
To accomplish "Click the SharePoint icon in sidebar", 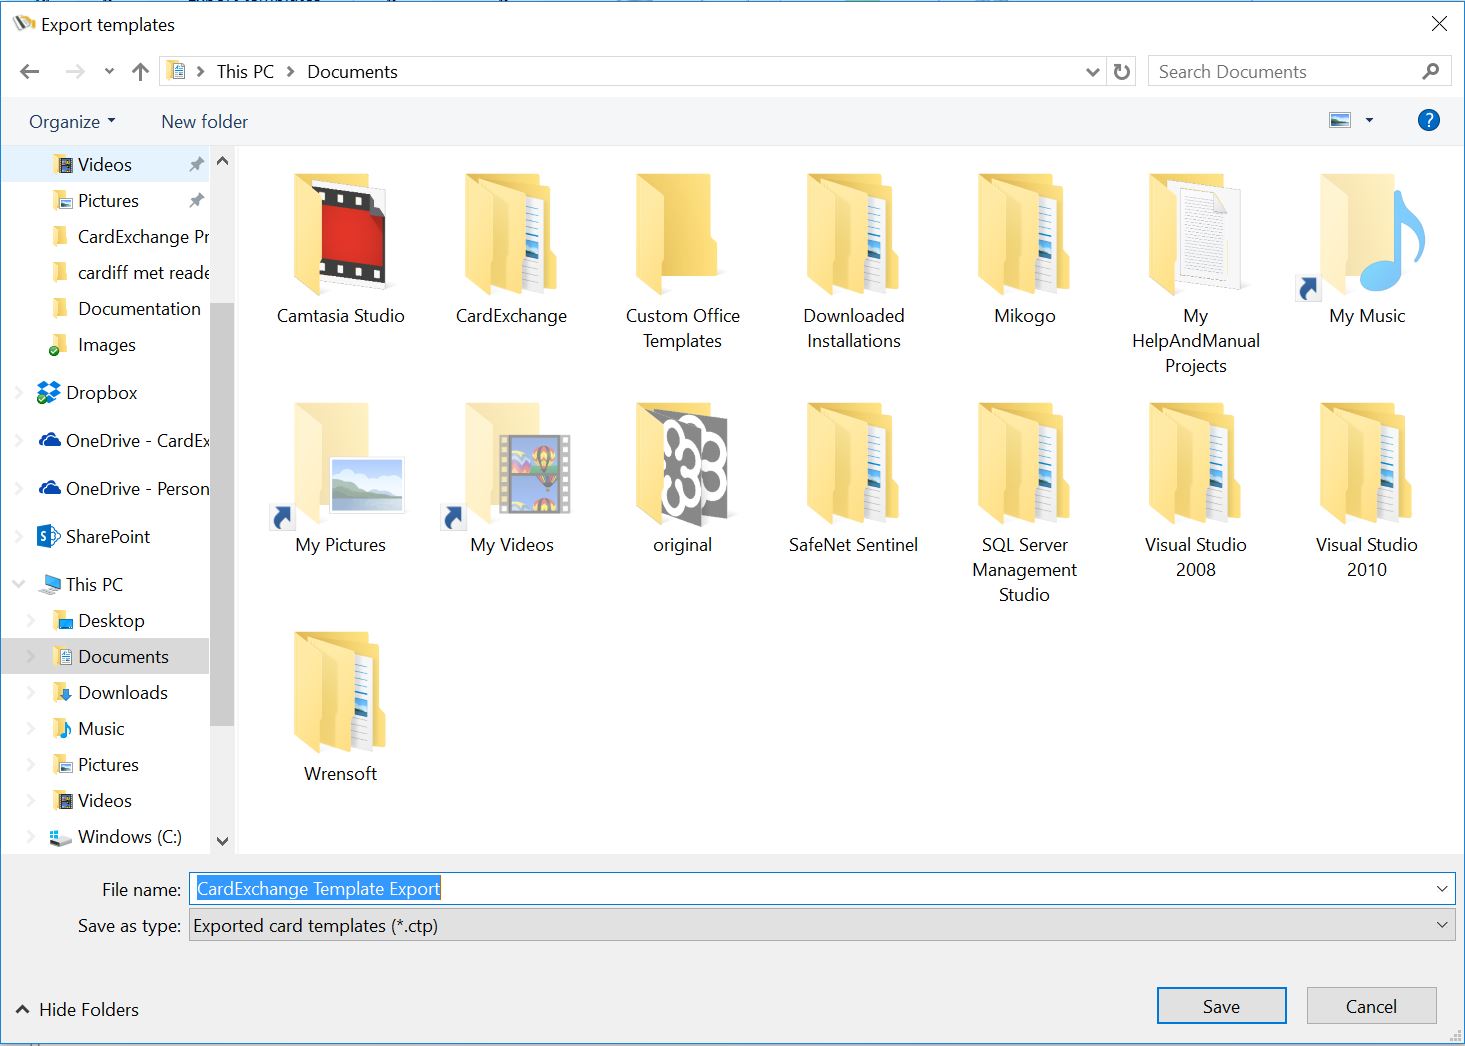I will [x=48, y=536].
